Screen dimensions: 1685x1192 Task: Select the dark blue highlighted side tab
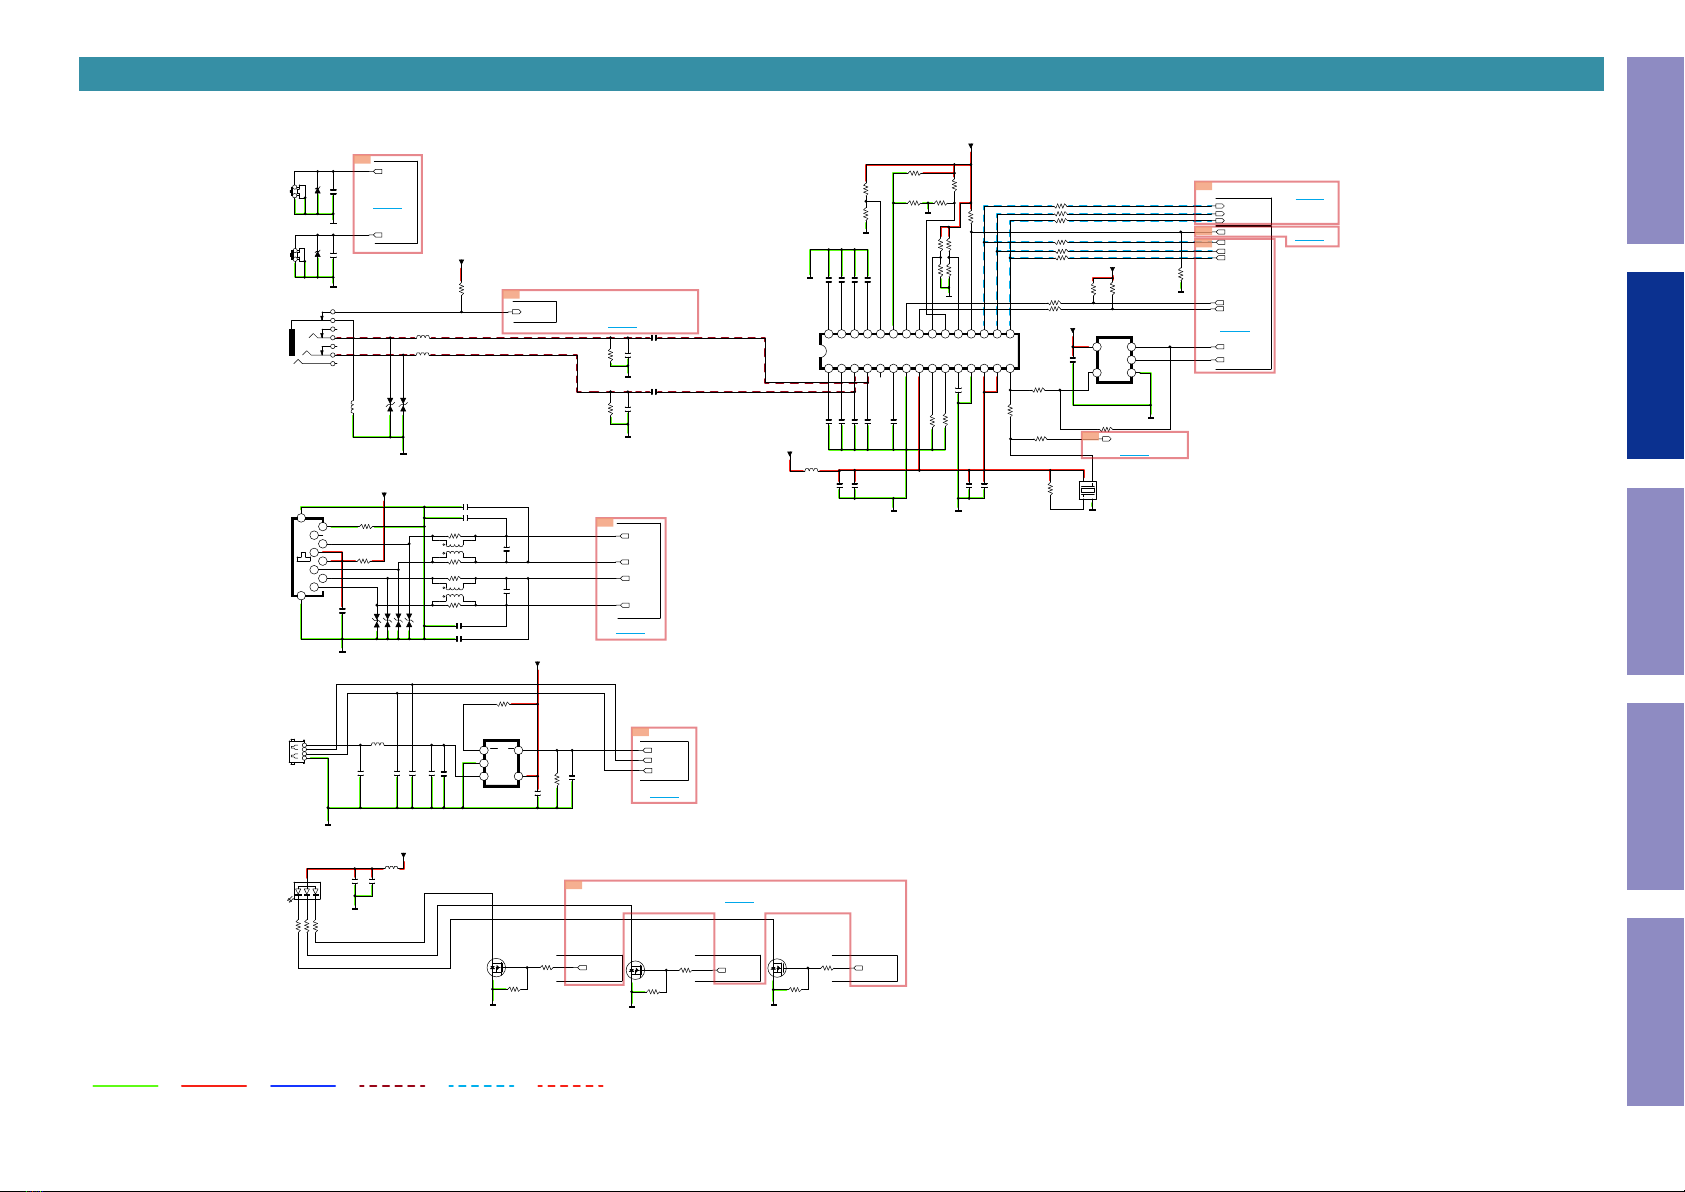pos(1655,366)
